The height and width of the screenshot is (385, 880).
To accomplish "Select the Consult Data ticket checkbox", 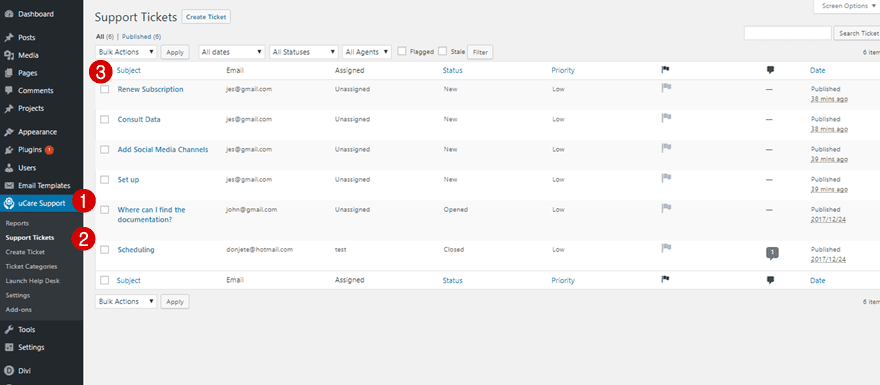I will point(104,120).
